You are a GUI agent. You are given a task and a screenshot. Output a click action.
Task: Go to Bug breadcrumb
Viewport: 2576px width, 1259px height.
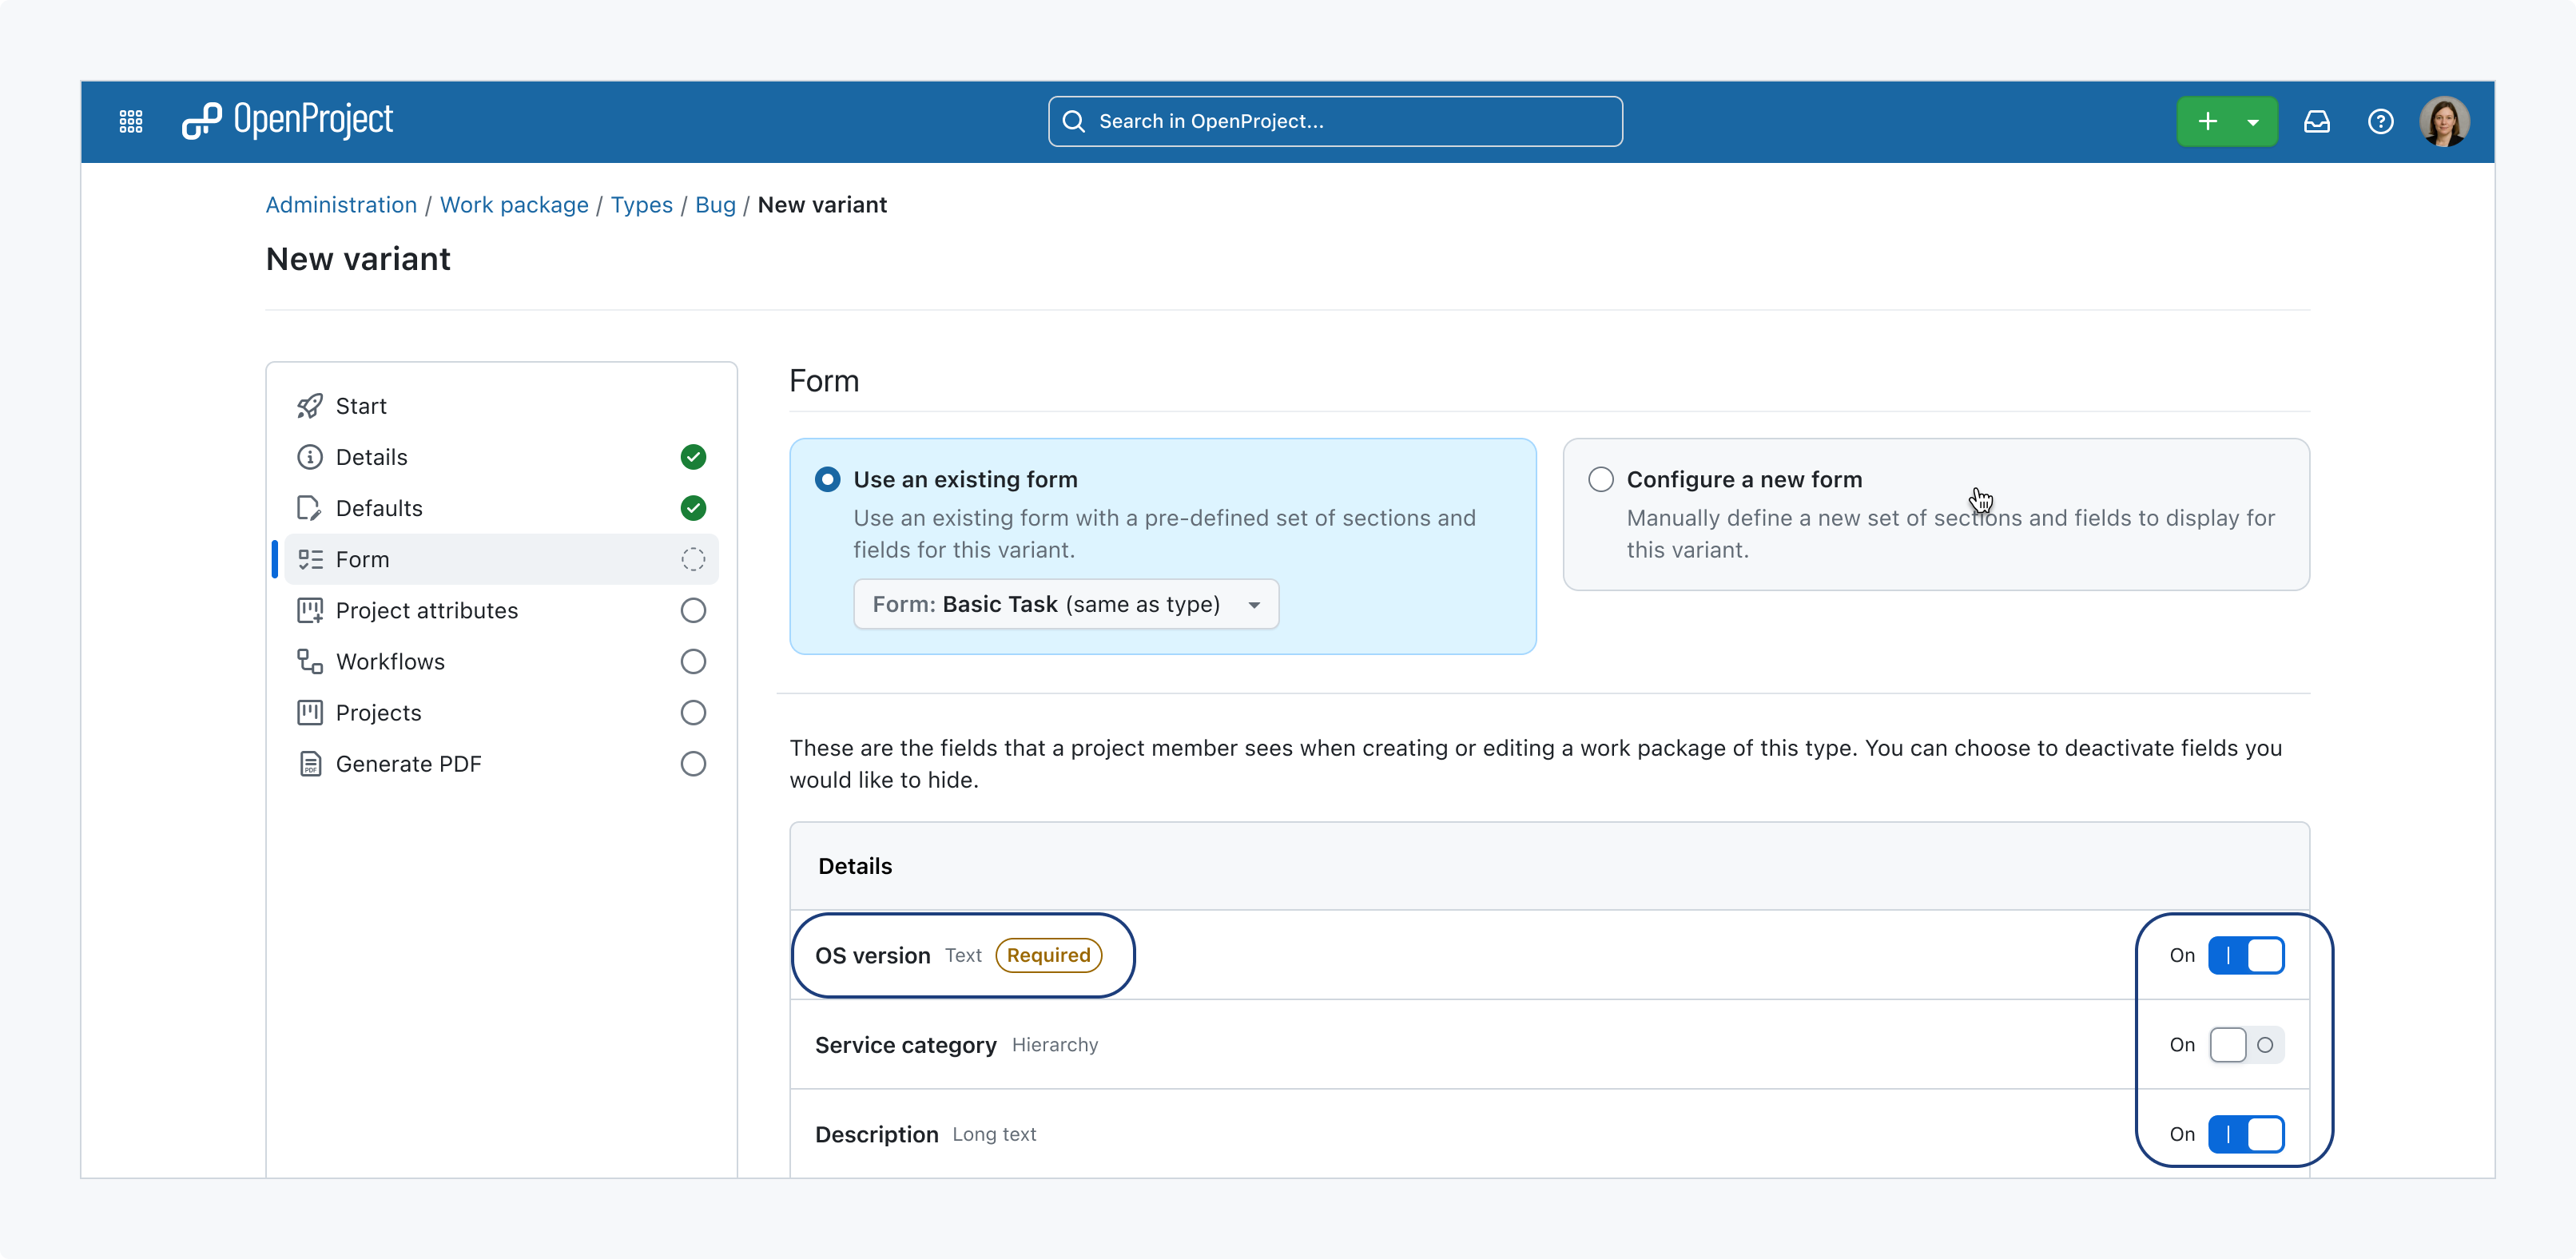[715, 204]
